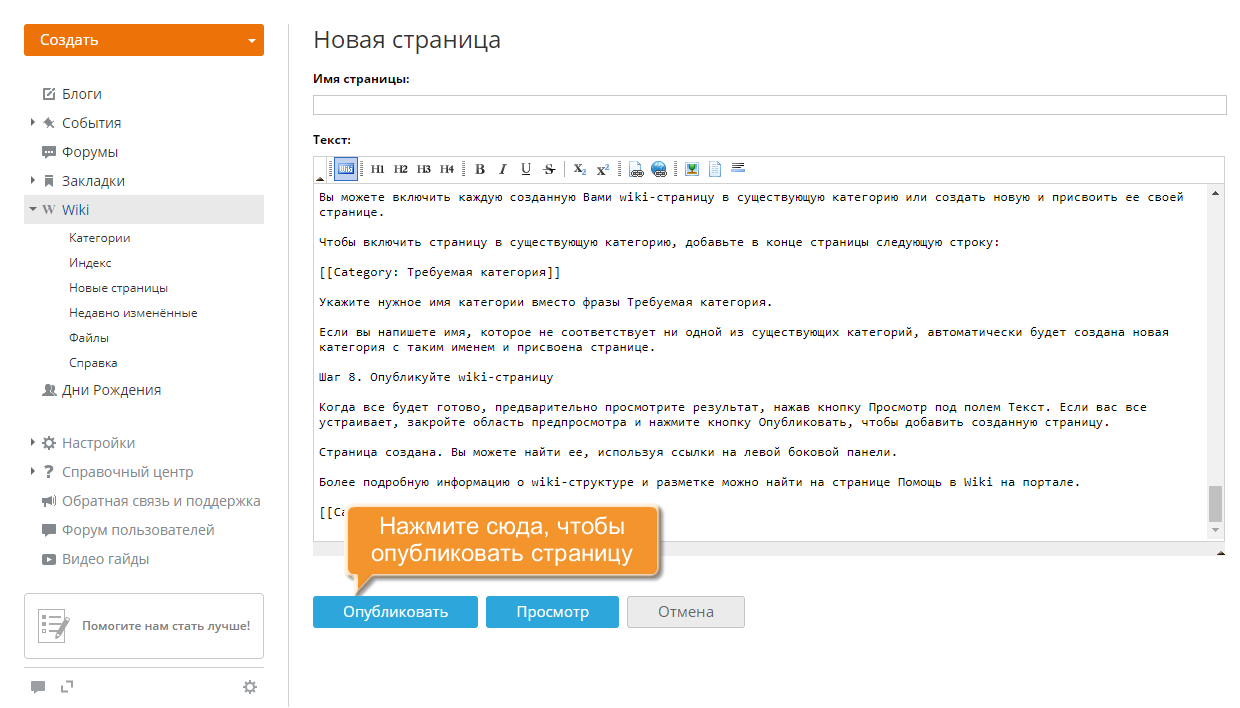1240x708 pixels.
Task: Click the Wiki W icon in sidebar
Action: (49, 210)
